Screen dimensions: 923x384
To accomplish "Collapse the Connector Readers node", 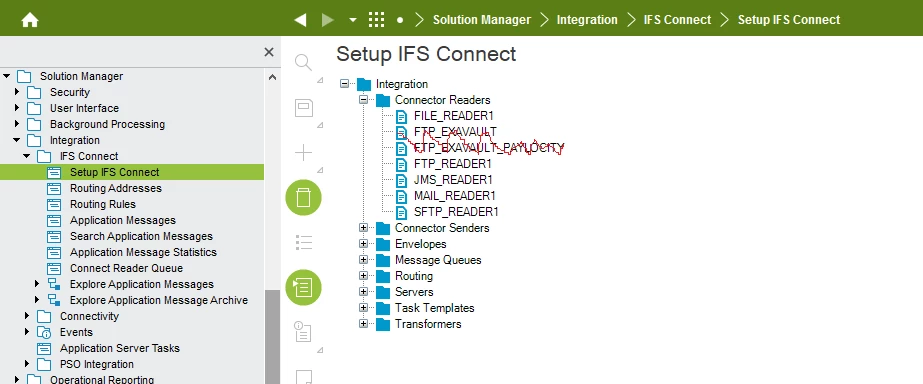I will click(x=363, y=100).
